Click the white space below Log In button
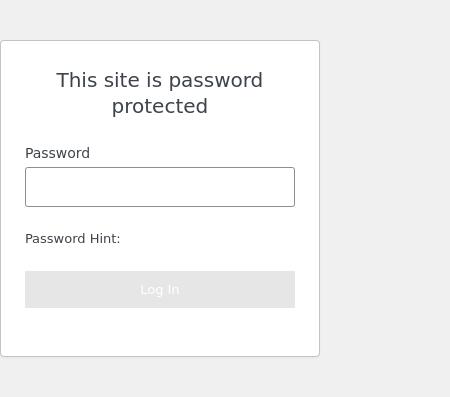Image resolution: width=450 pixels, height=397 pixels. coord(160,332)
